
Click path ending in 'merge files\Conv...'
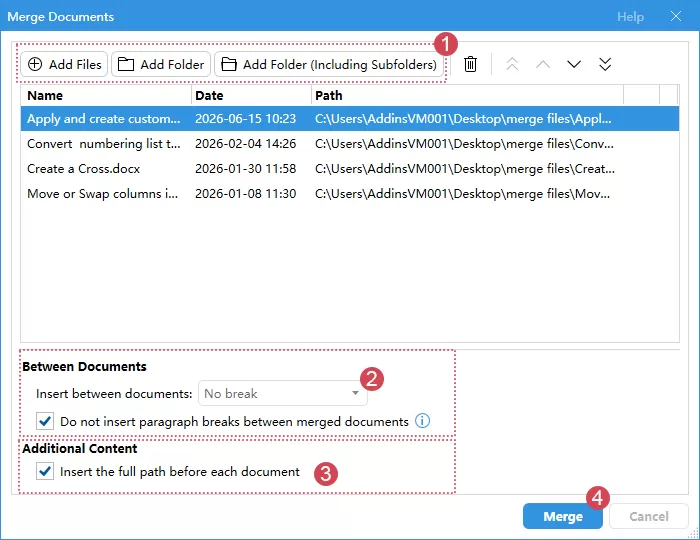[464, 144]
